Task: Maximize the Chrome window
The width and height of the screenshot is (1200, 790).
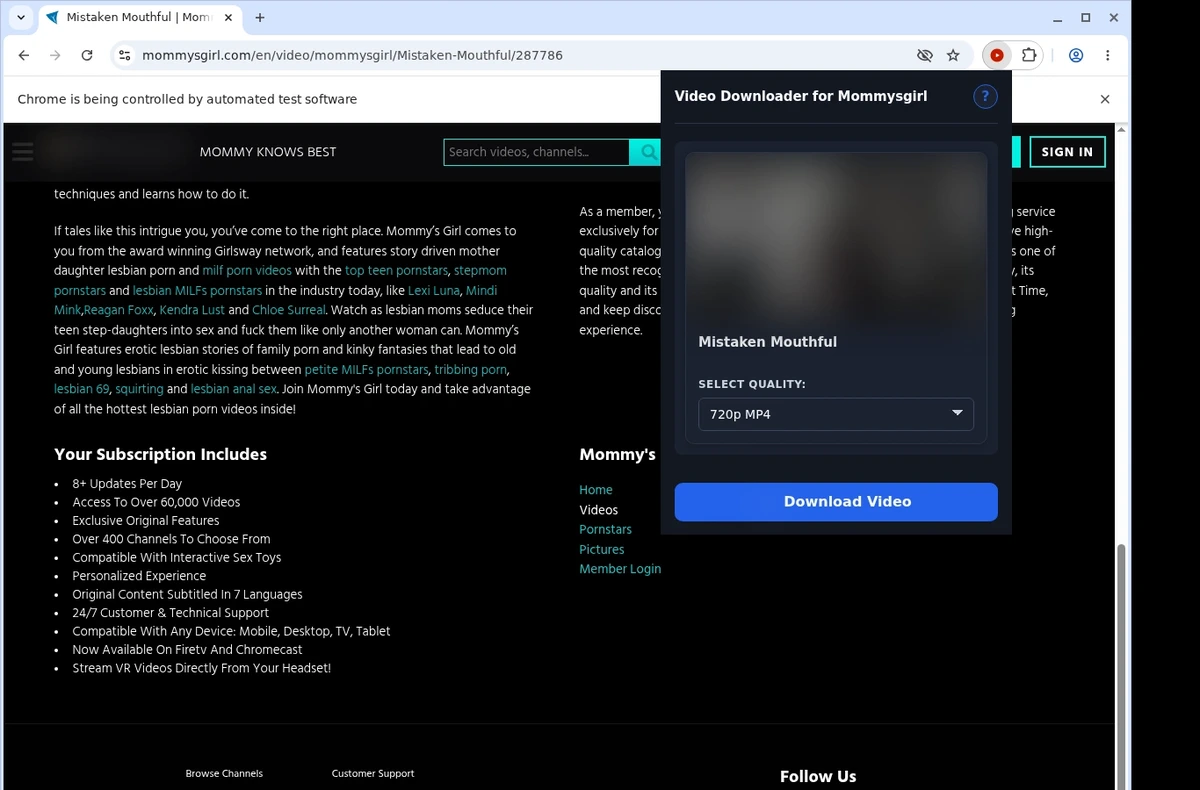Action: (1086, 17)
